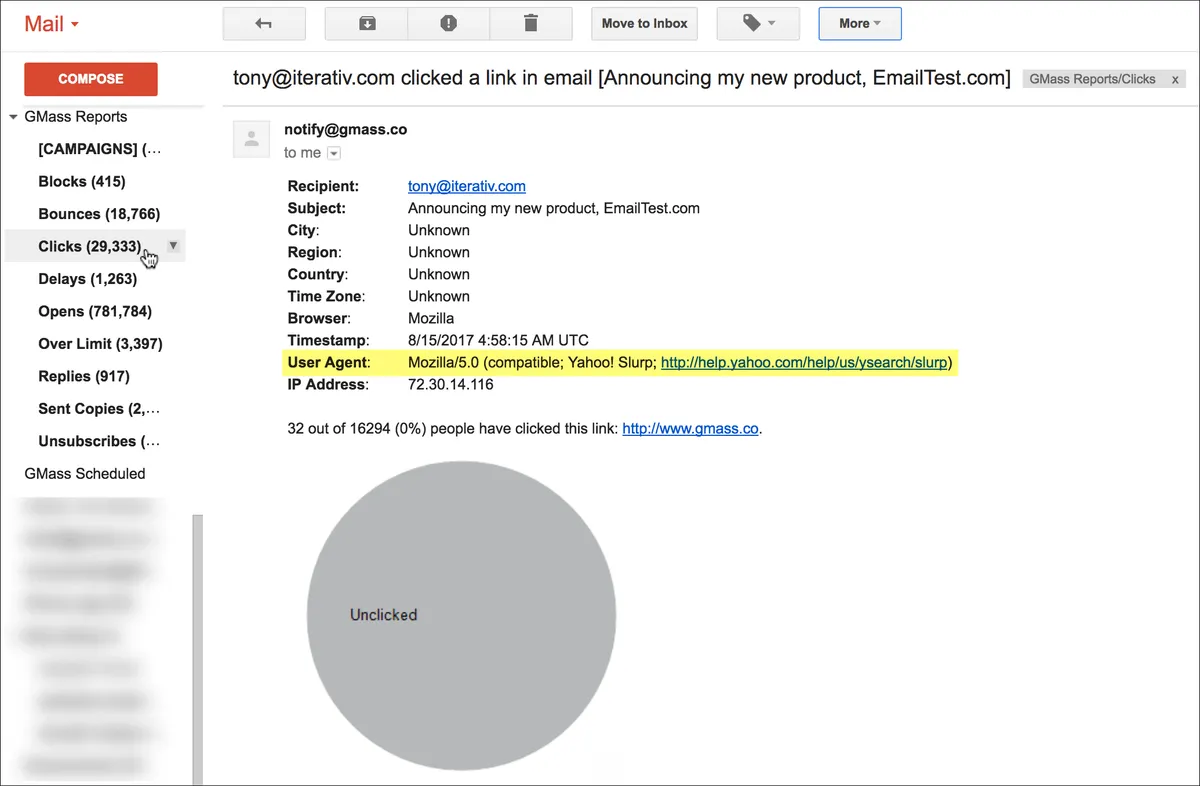The image size is (1200, 786).
Task: Collapse the GMass Reports label tree
Action: tap(14, 117)
